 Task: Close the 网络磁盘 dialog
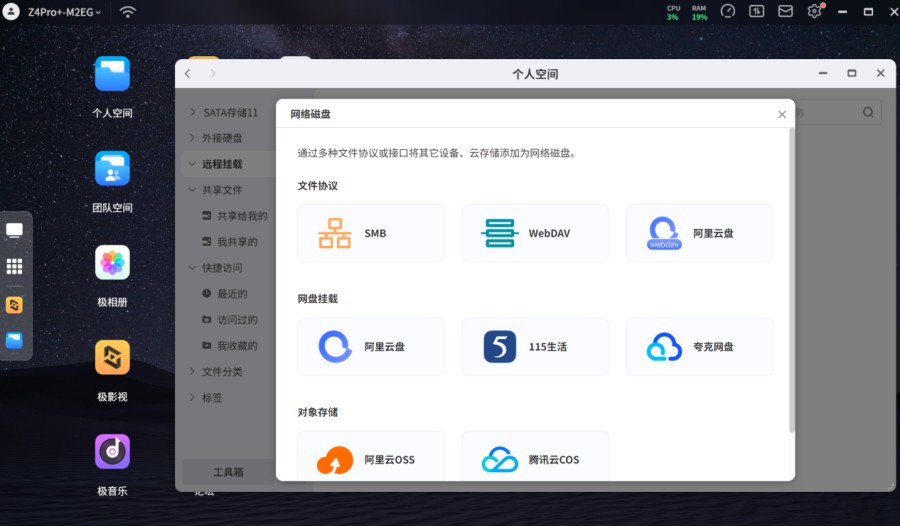click(782, 114)
